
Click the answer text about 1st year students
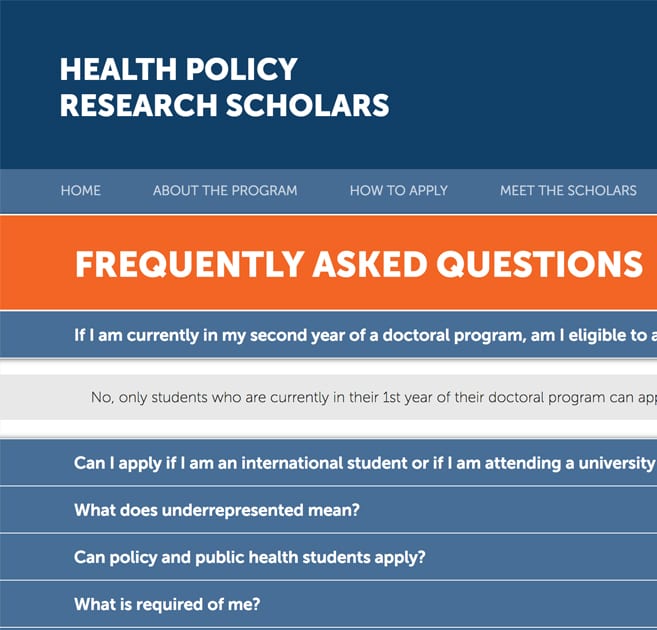374,397
